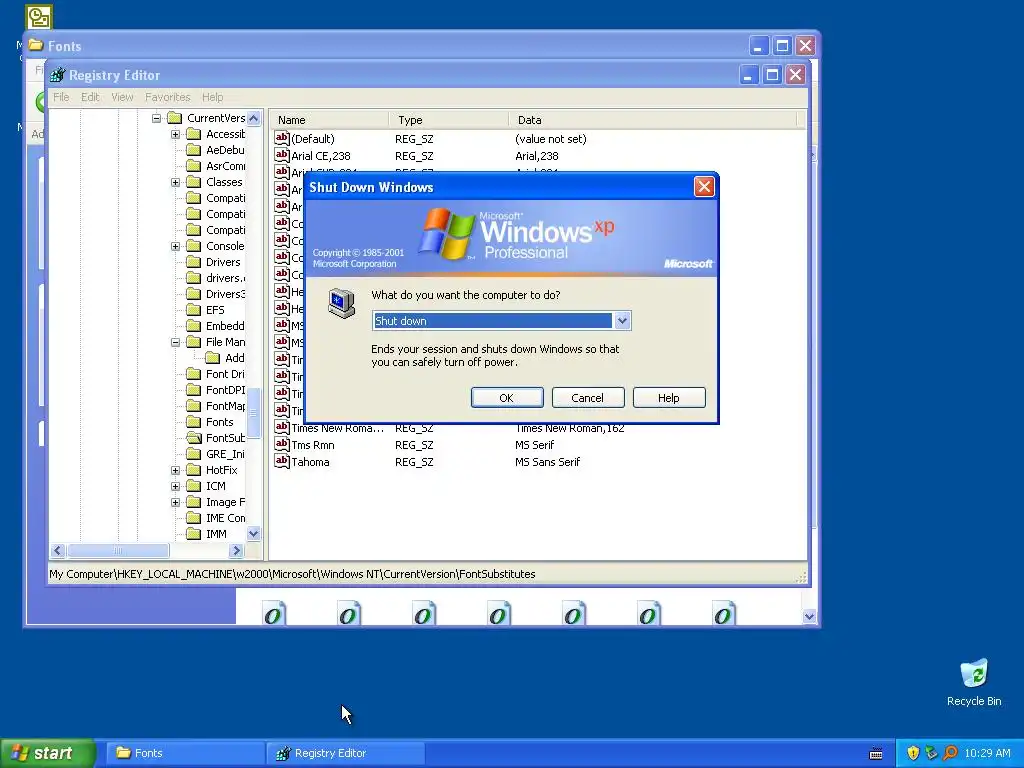Click the tree pane vertical scrollbar thumb

[x=254, y=413]
